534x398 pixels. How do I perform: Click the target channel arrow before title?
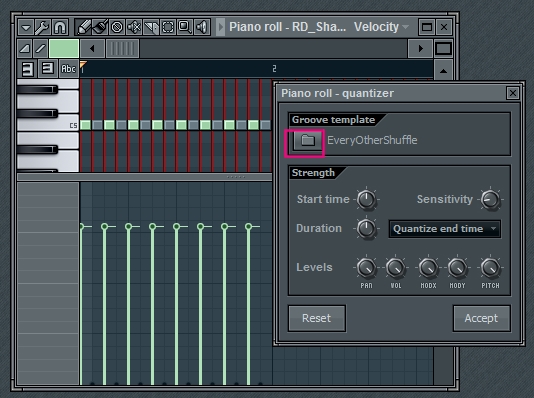tap(221, 27)
